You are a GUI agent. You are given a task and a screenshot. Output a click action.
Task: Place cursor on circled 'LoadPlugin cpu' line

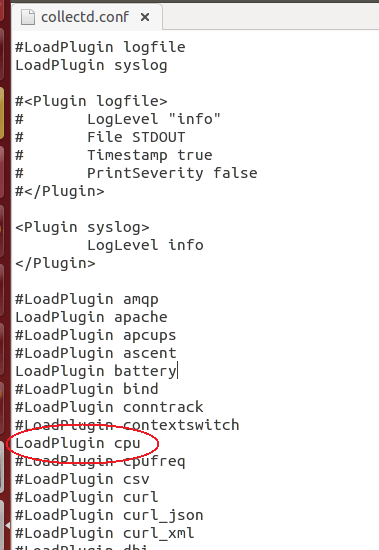tap(78, 443)
